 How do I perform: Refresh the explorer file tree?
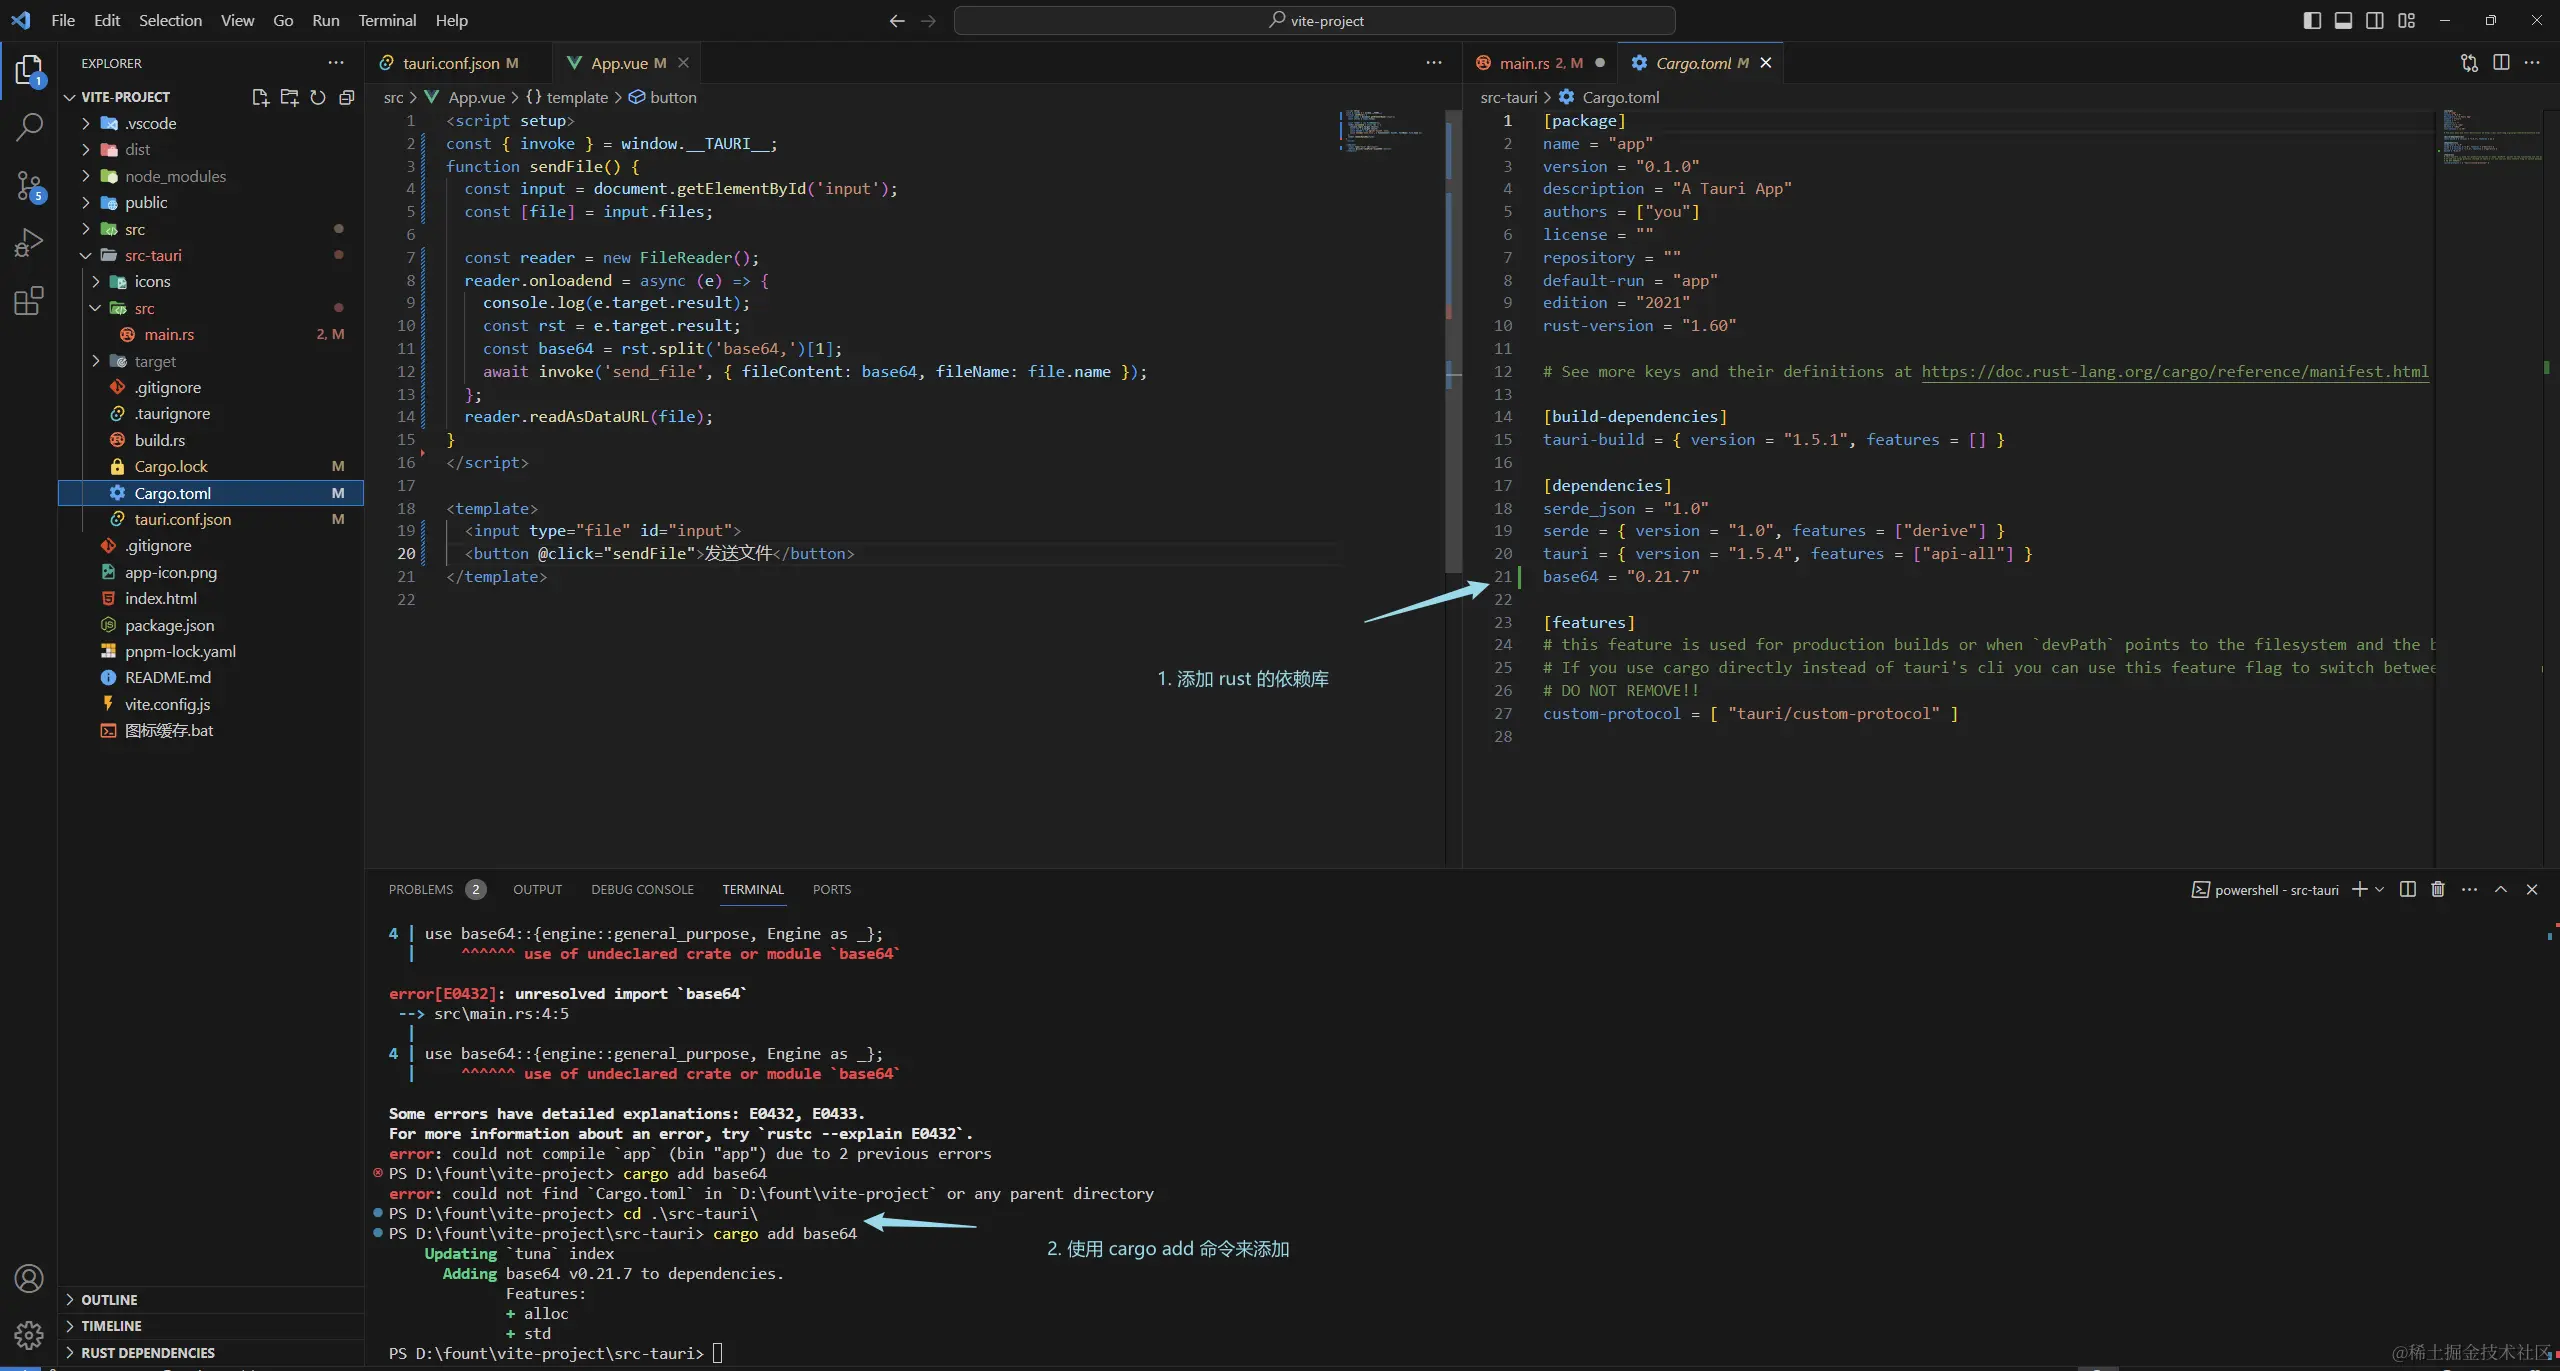click(318, 97)
